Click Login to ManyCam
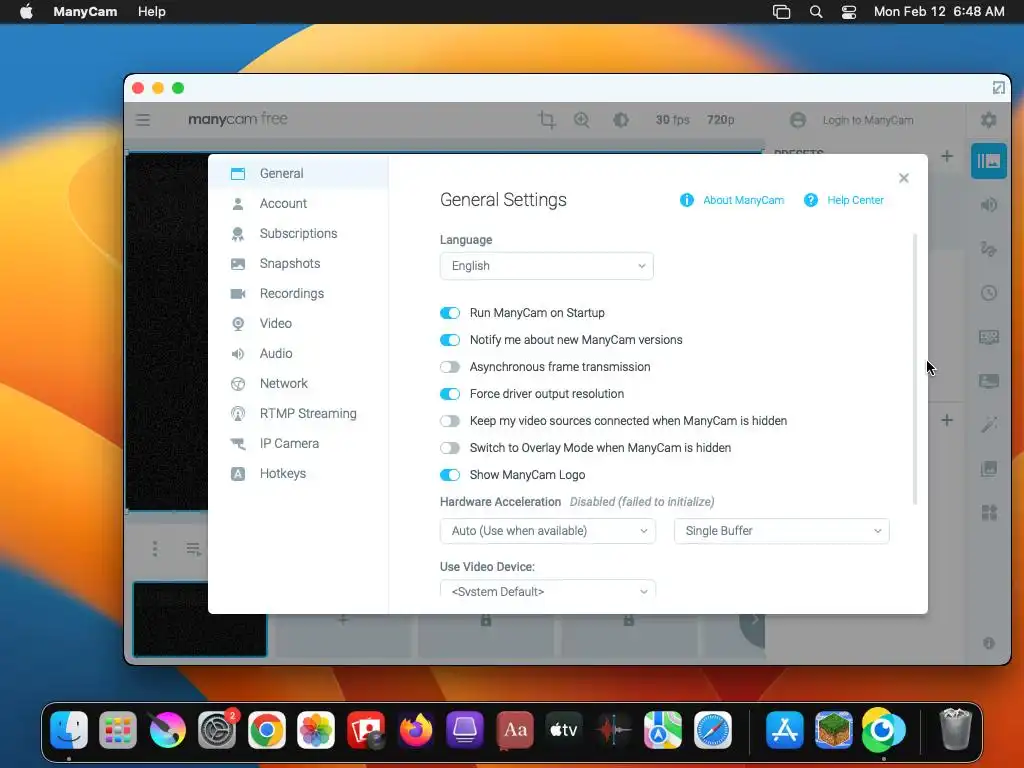This screenshot has width=1024, height=768. [x=868, y=120]
